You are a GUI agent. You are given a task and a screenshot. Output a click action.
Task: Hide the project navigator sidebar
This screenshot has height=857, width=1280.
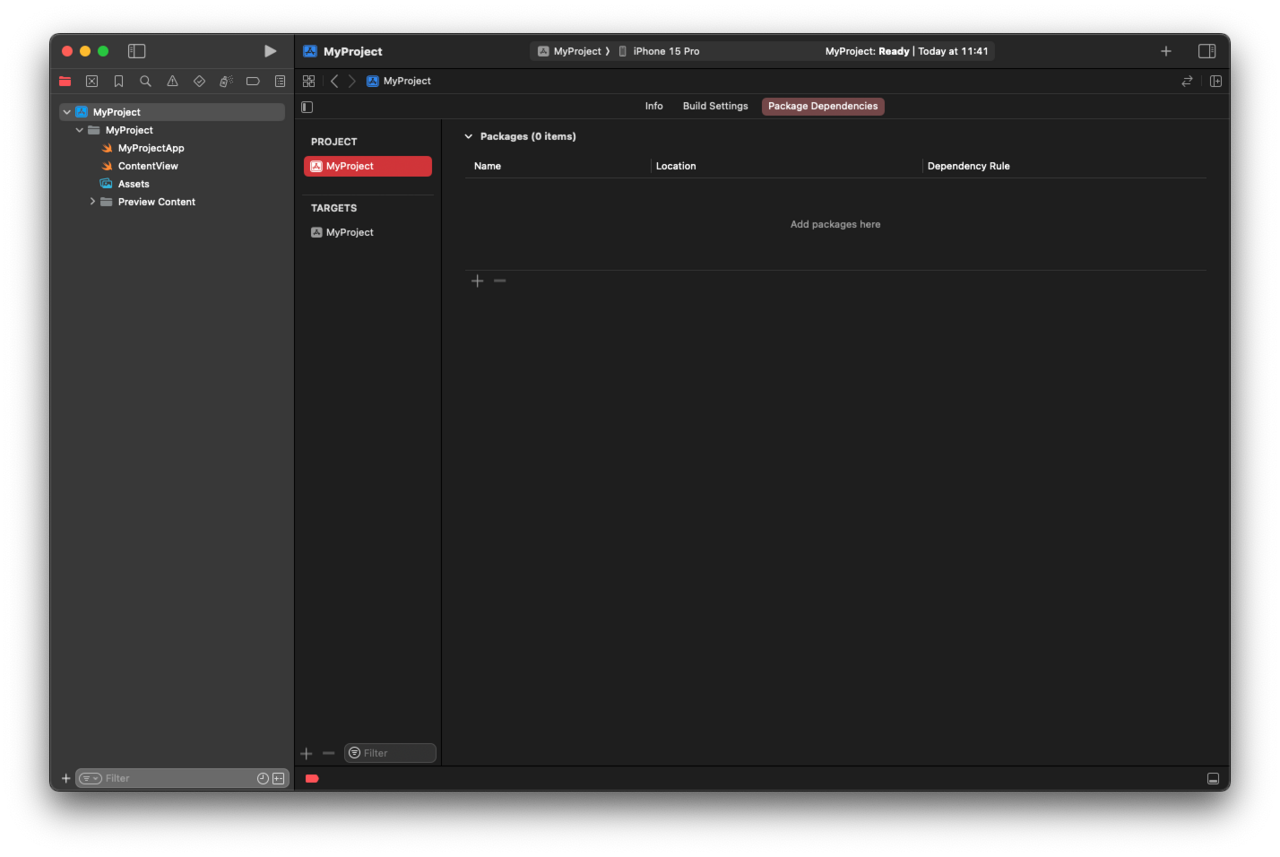click(x=136, y=50)
